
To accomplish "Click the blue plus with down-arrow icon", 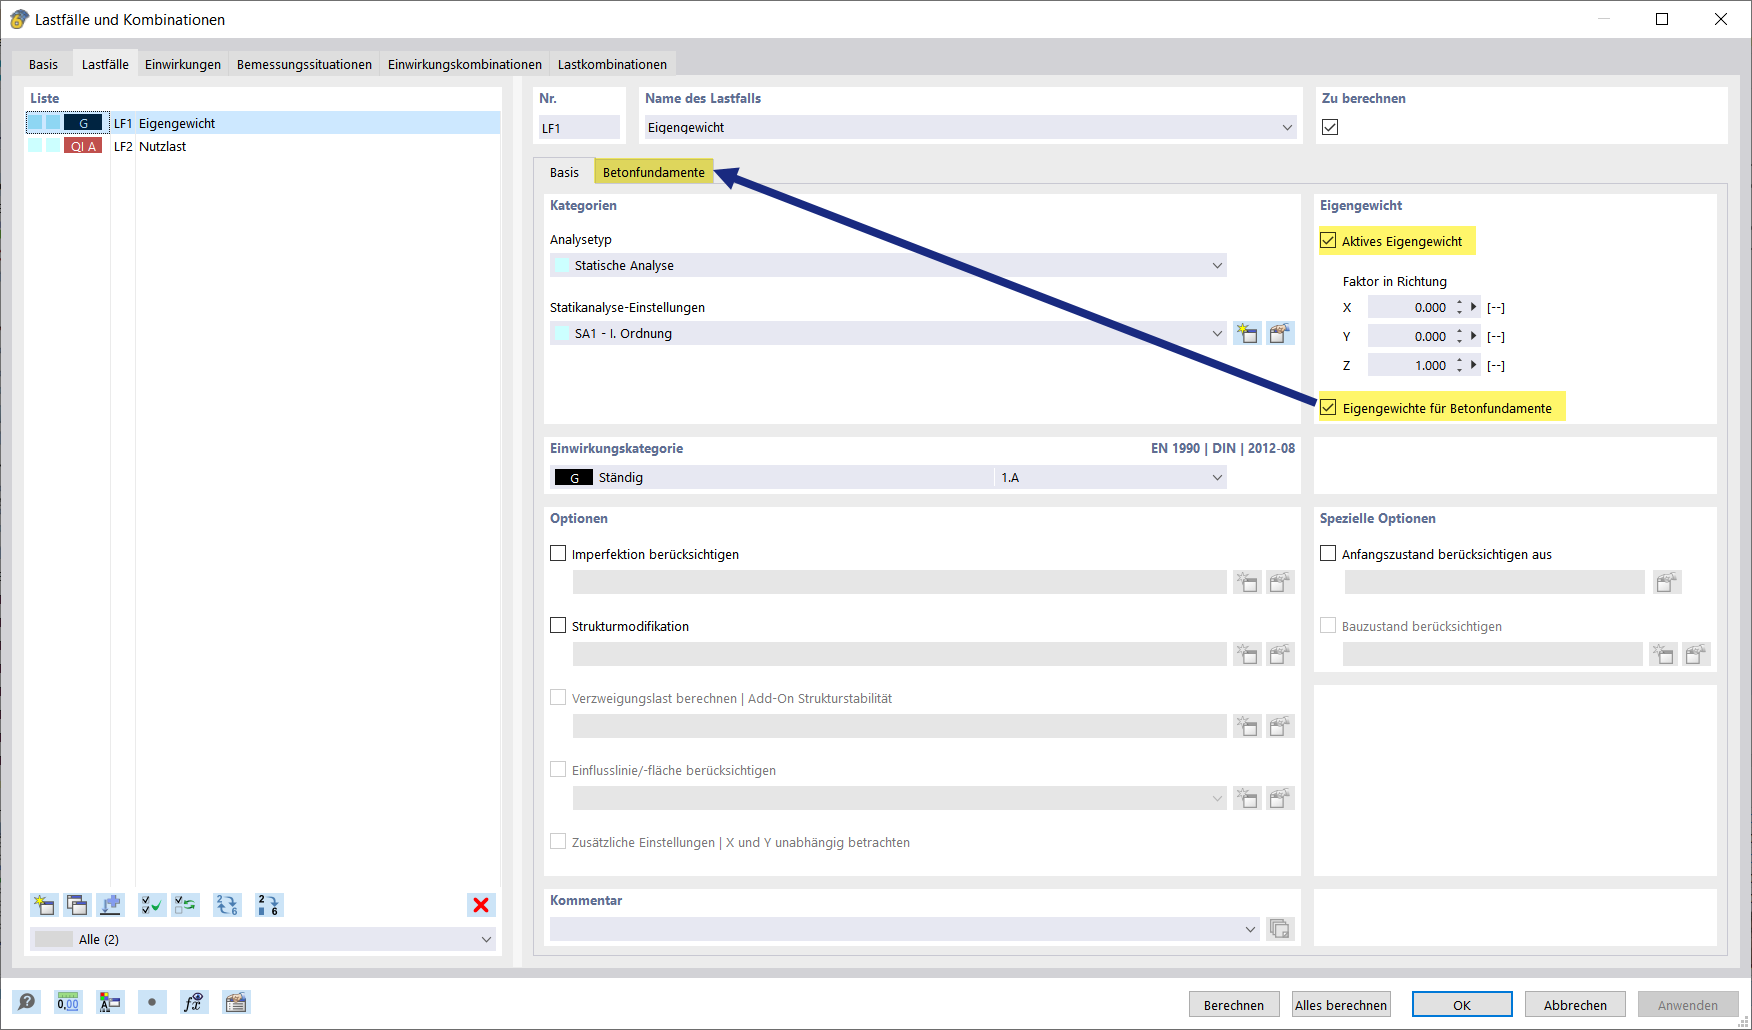I will (110, 905).
